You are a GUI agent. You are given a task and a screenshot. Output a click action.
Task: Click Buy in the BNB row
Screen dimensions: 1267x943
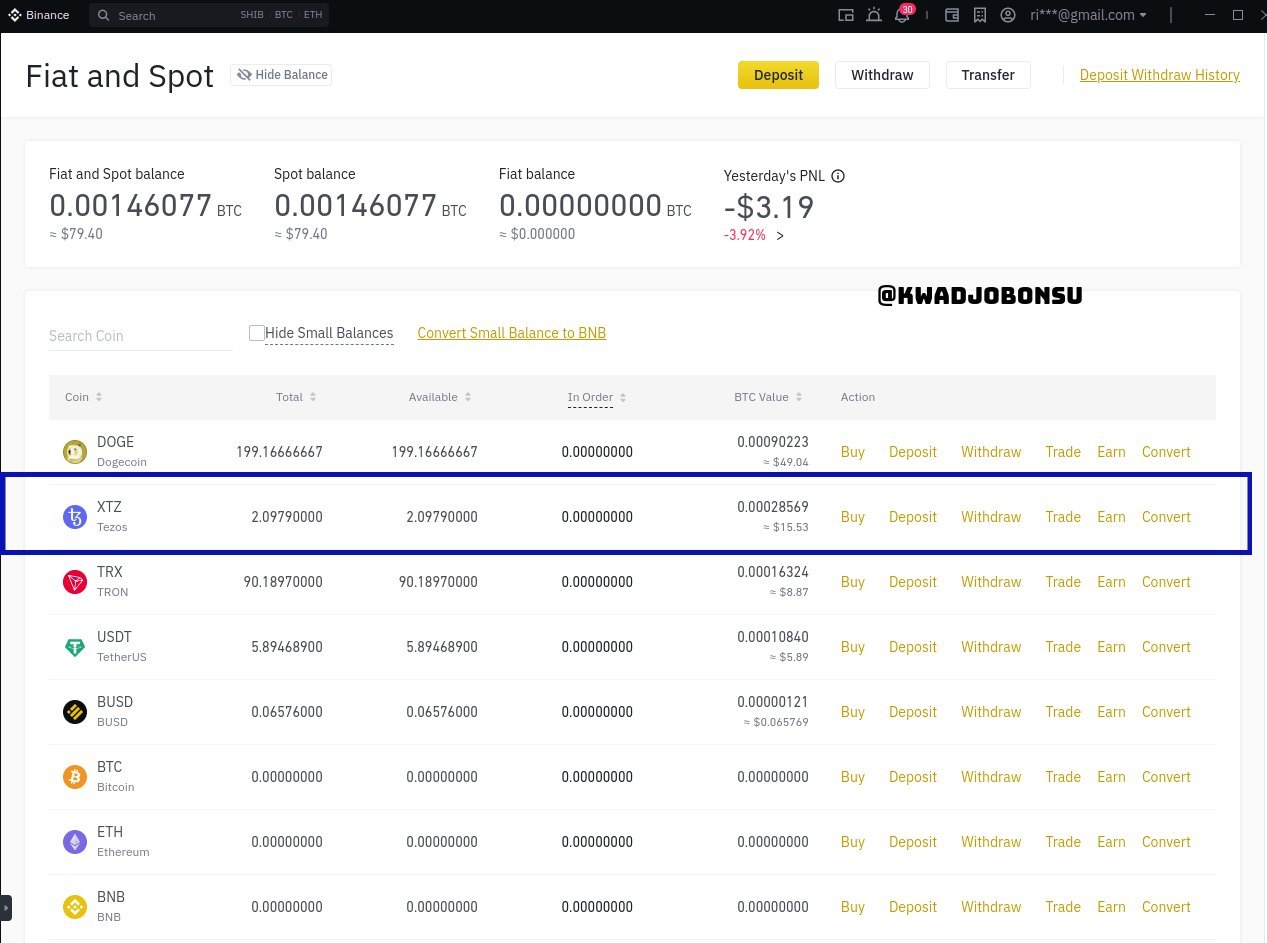[x=853, y=907]
